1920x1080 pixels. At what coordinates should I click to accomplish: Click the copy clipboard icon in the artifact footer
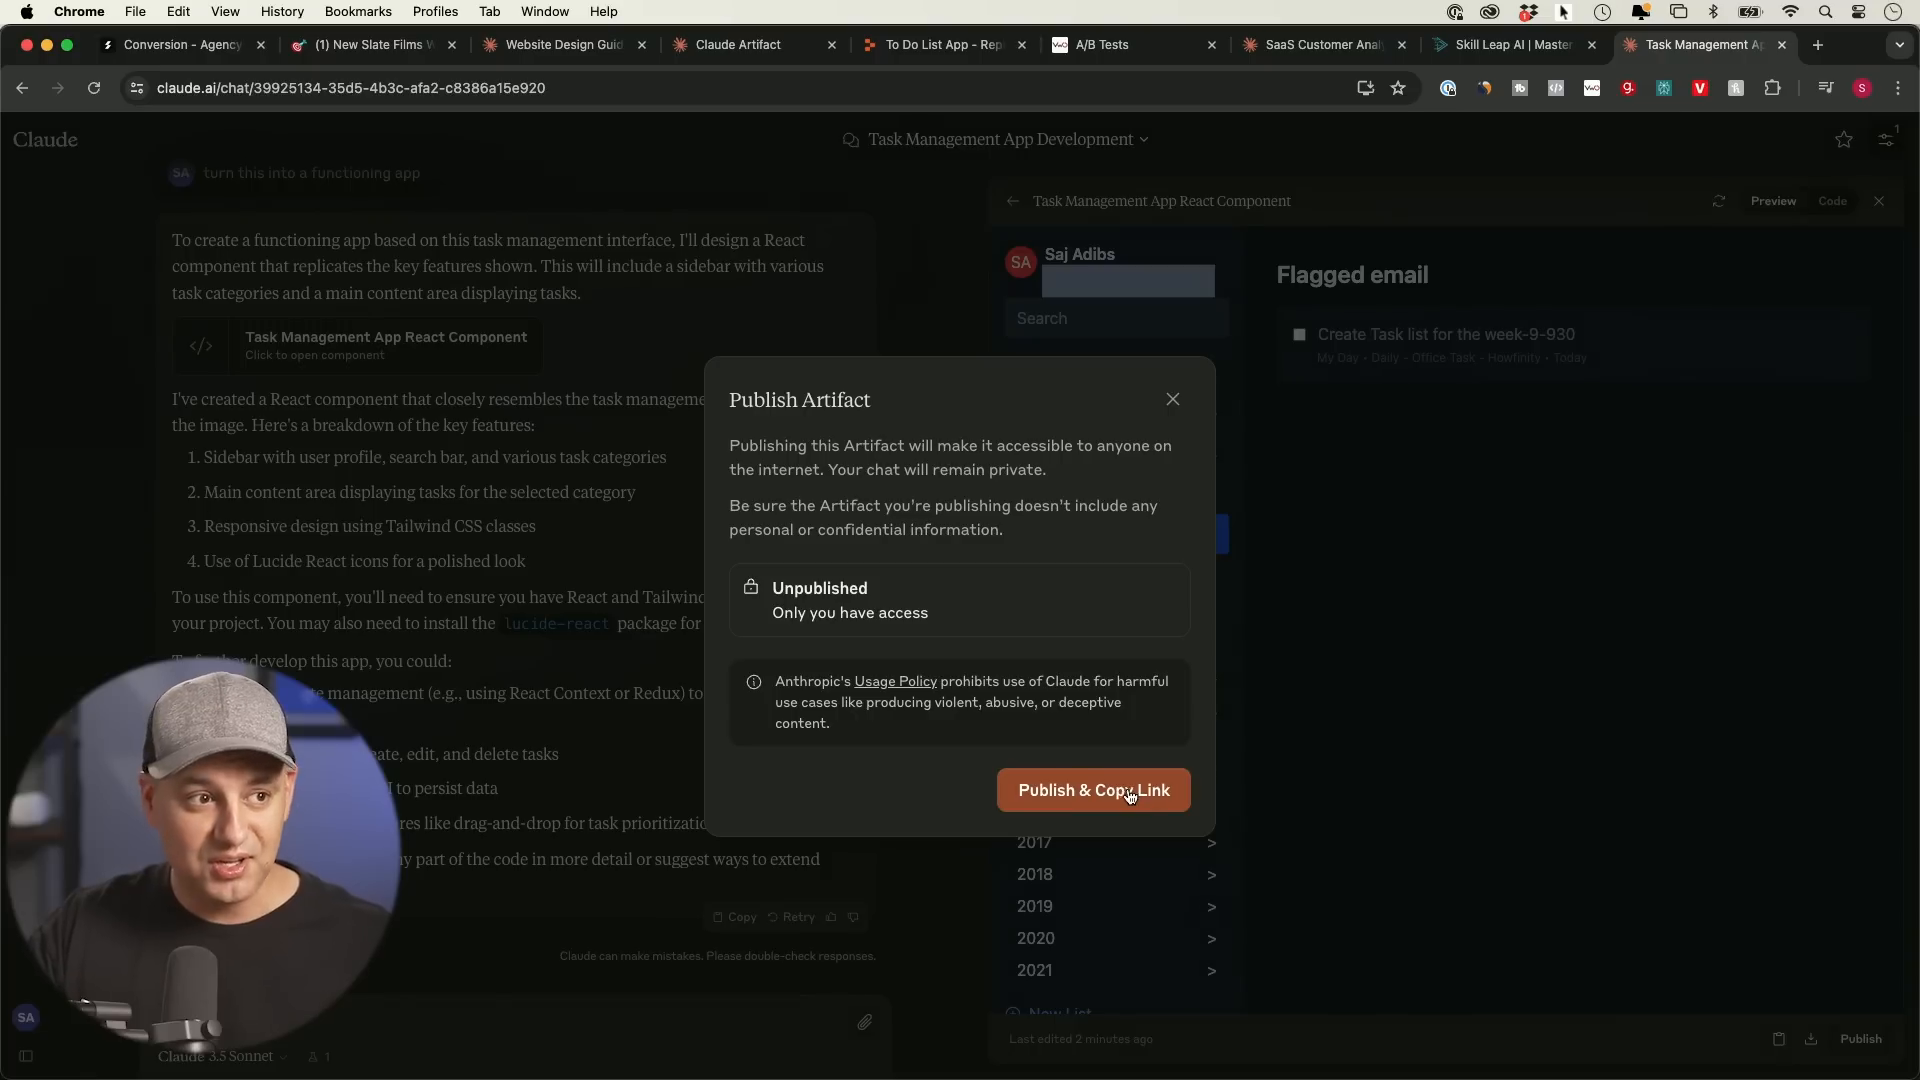1778,1039
